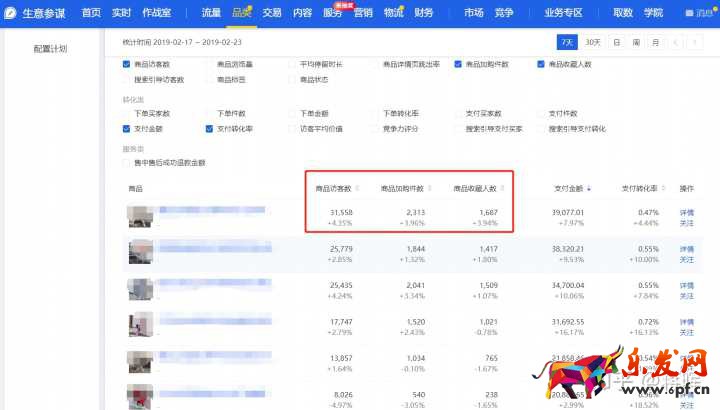Check the 售中售后成功退款金额 checkbox
This screenshot has height=410, width=720.
tap(125, 162)
